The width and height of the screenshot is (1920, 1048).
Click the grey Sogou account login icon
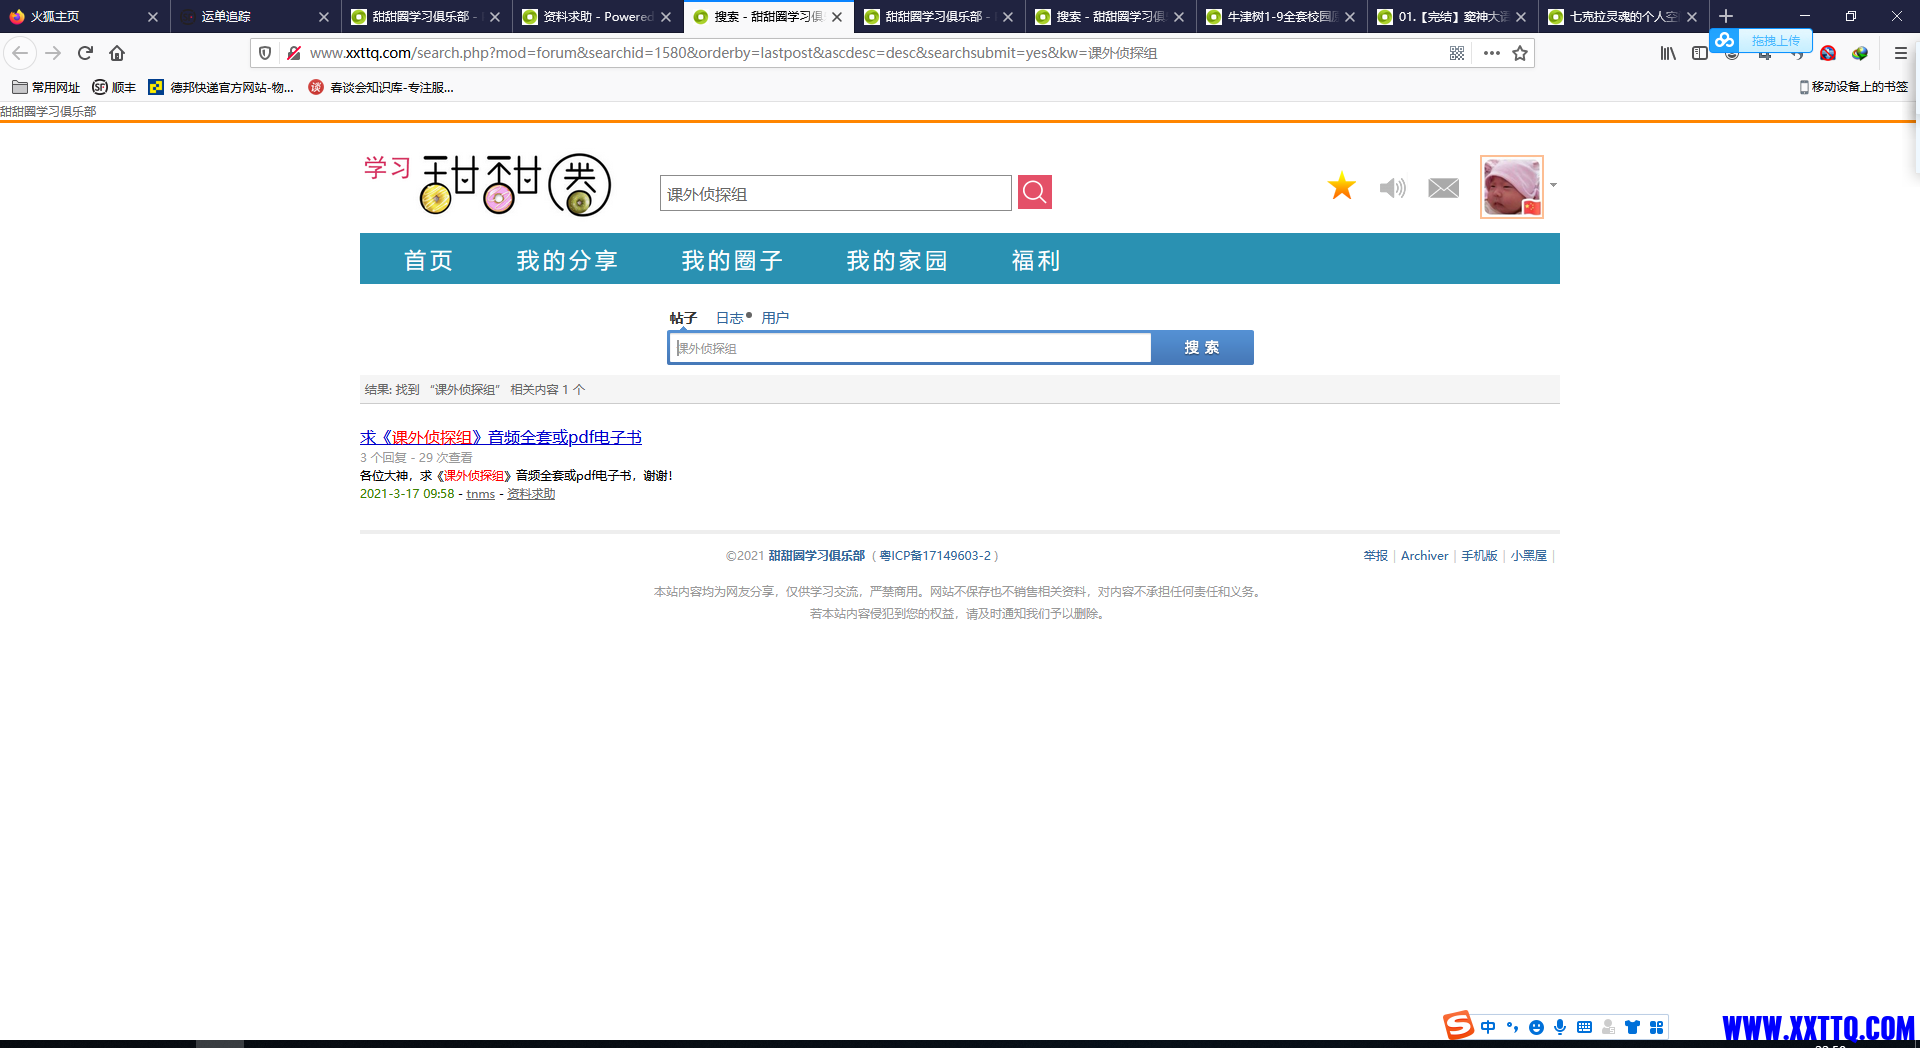pyautogui.click(x=1608, y=1027)
